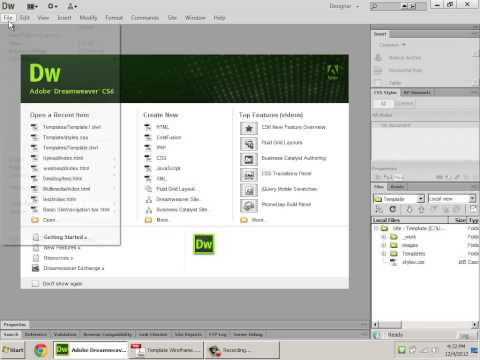The image size is (480, 360).
Task: Switch to the Link Checker tab
Action: coord(153,334)
